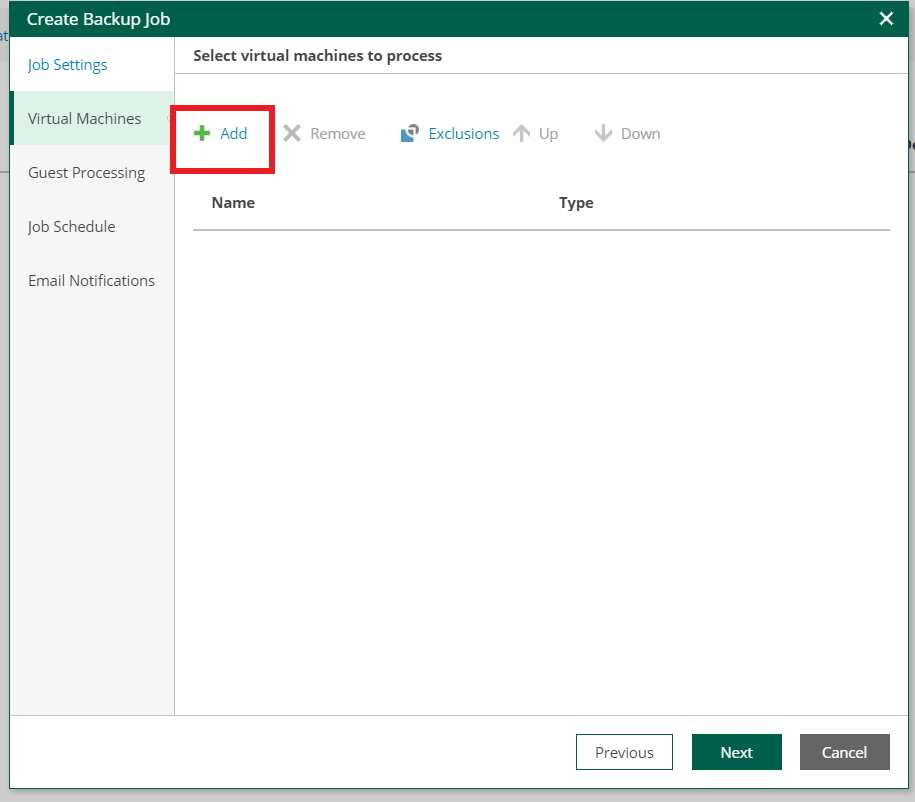Open the Email Notifications step
Screen dimensions: 915x802
click(91, 280)
